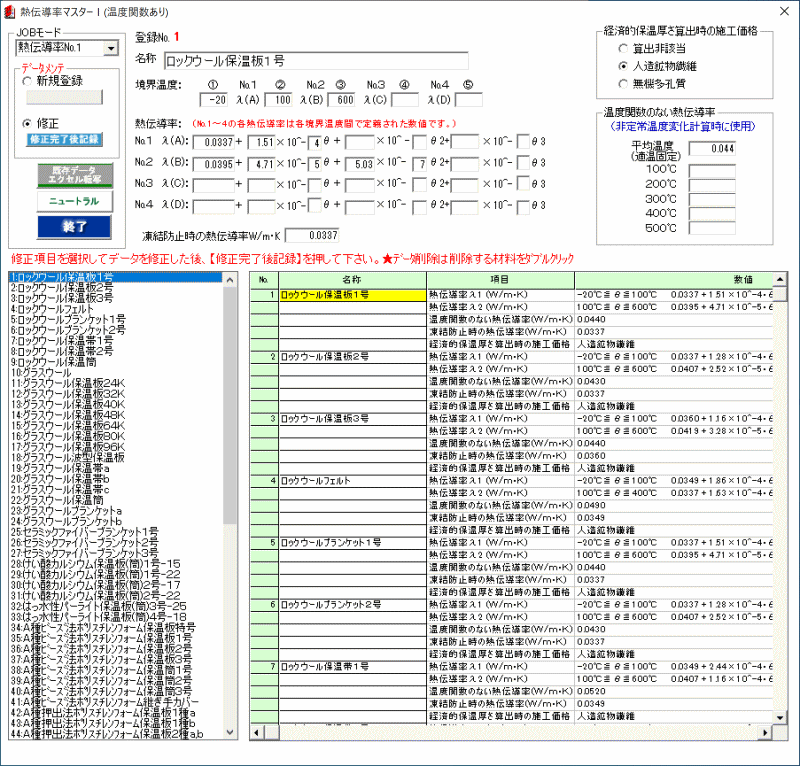Select the 修正 radio button
This screenshot has height=766, width=800.
pos(28,123)
